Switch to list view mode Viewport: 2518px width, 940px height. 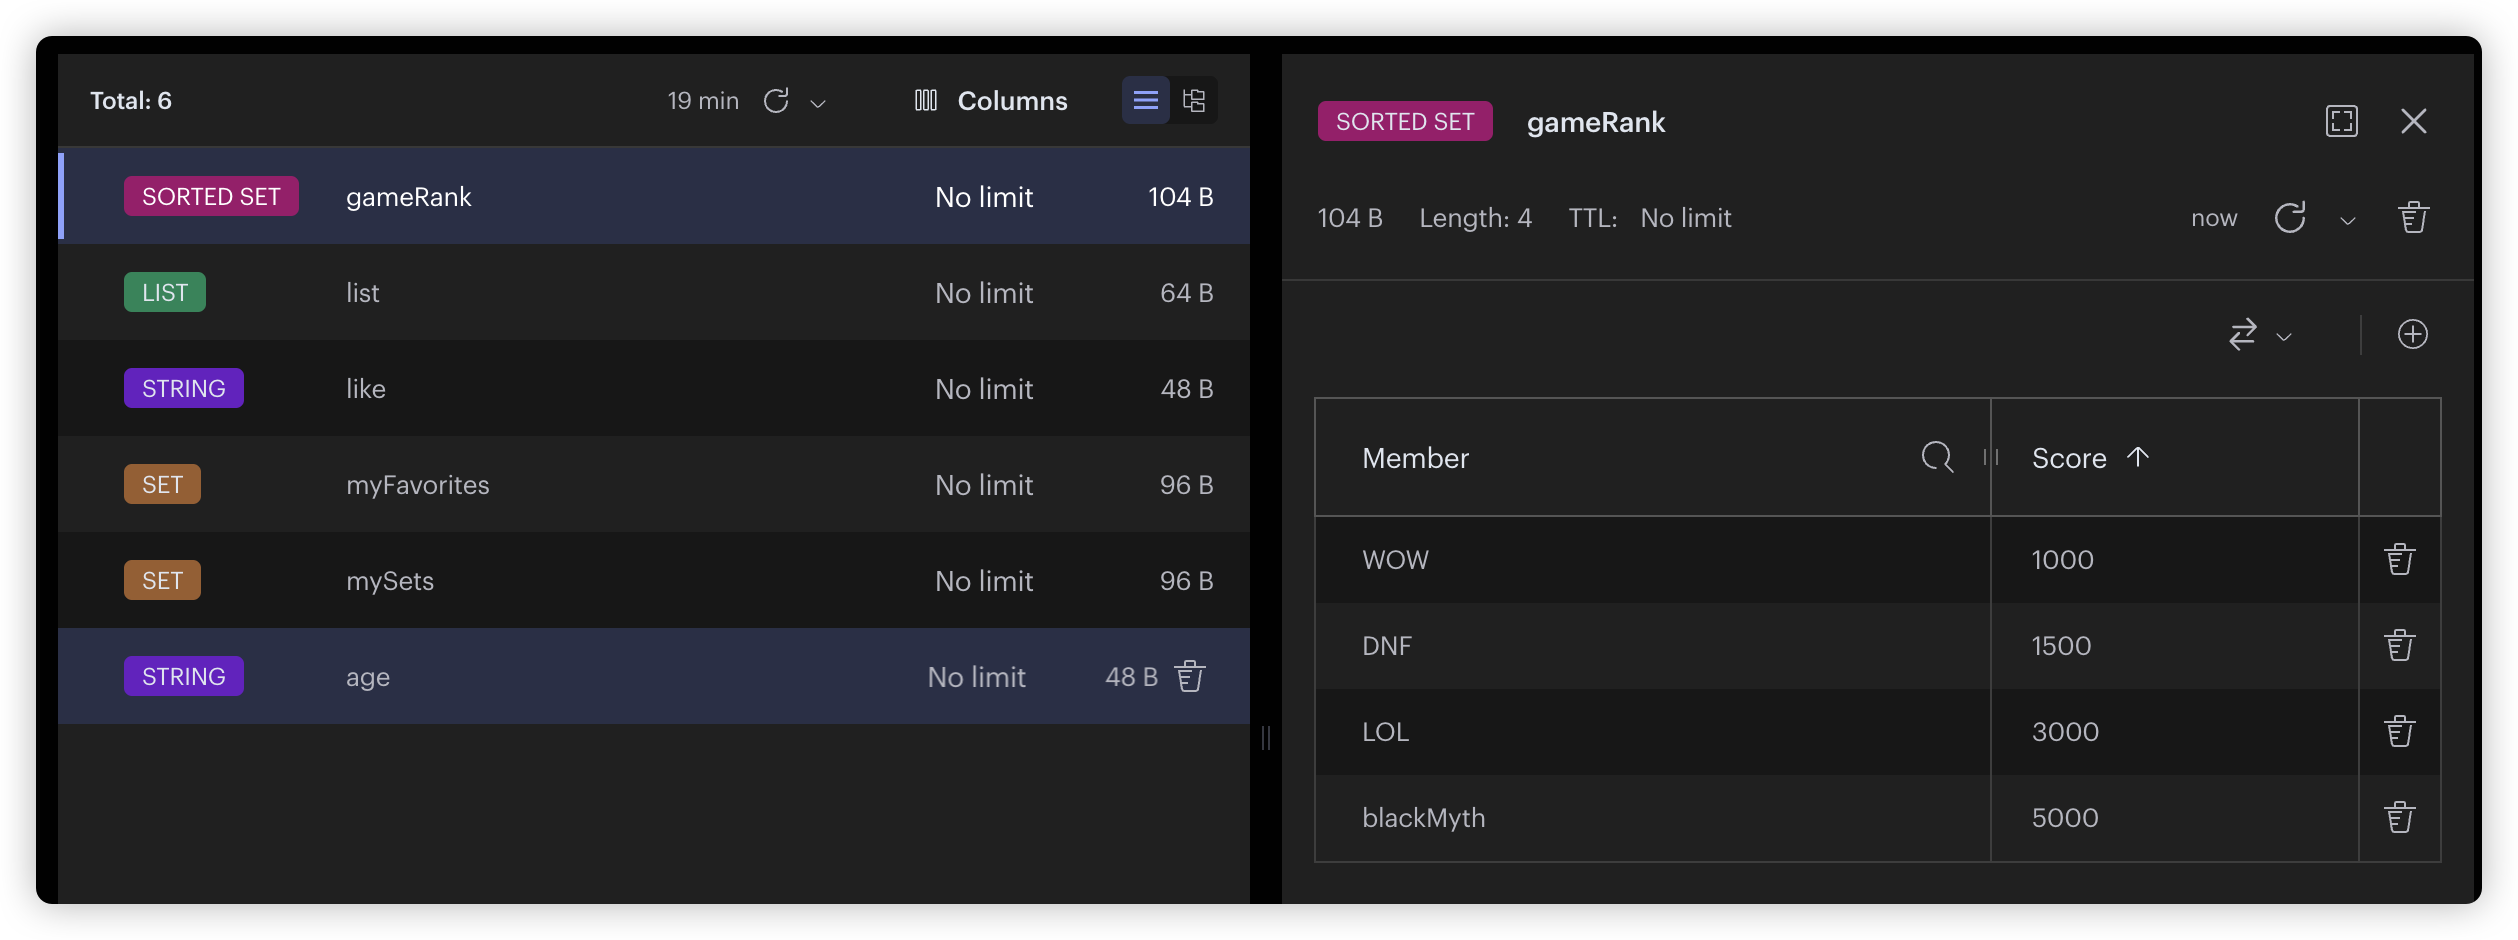point(1145,101)
